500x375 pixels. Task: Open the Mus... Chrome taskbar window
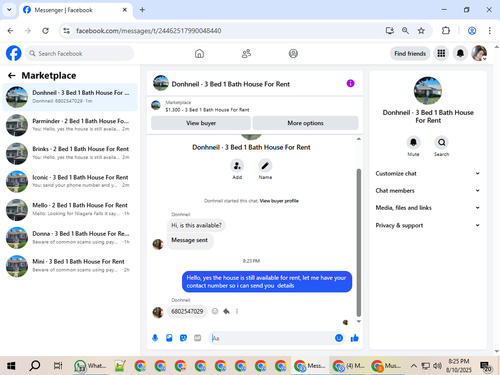(x=387, y=366)
